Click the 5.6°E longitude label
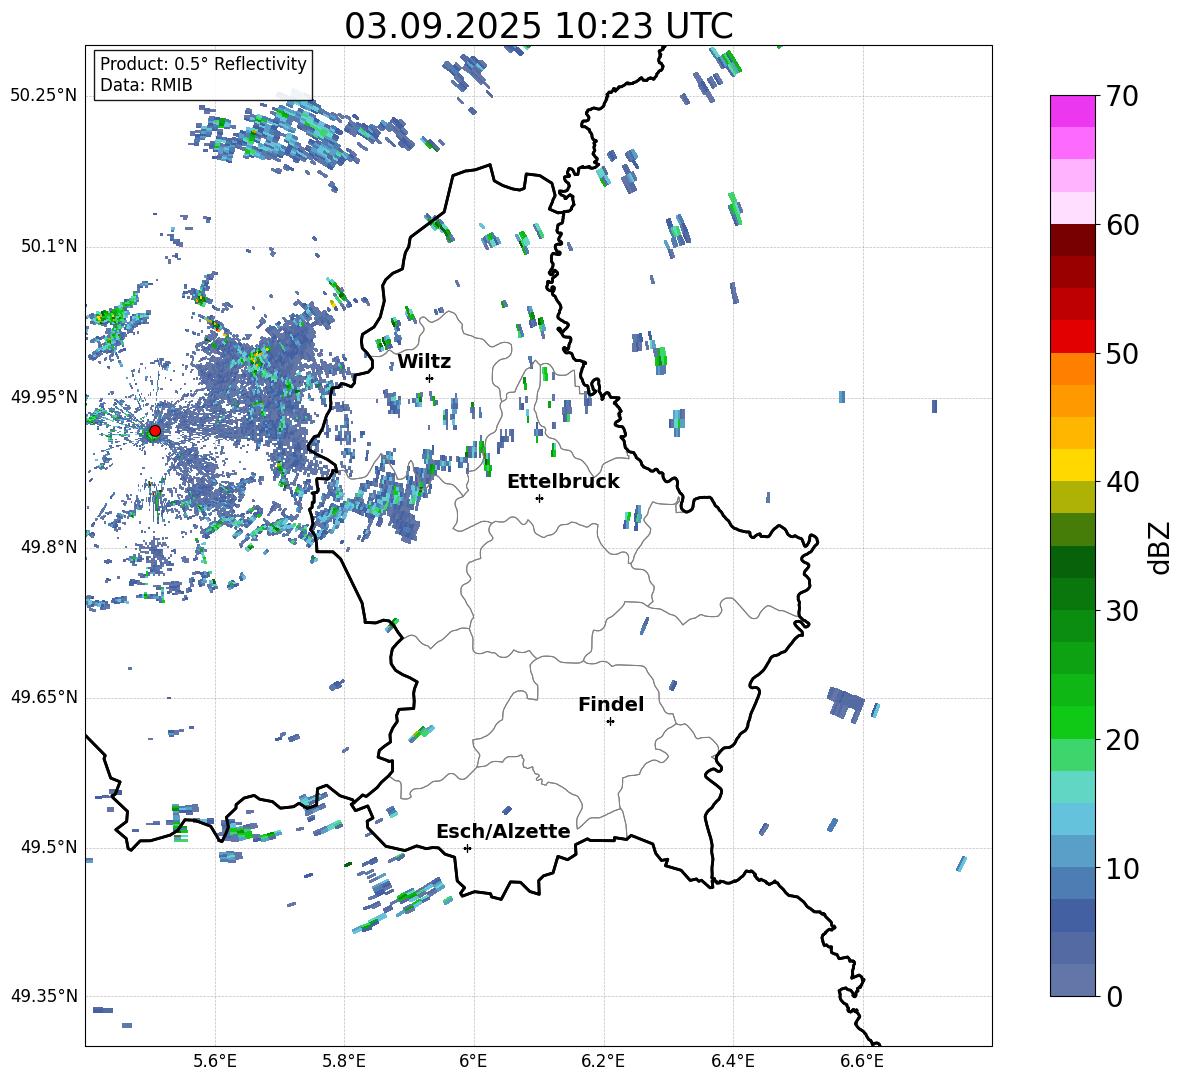The height and width of the screenshot is (1081, 1184). (214, 1061)
